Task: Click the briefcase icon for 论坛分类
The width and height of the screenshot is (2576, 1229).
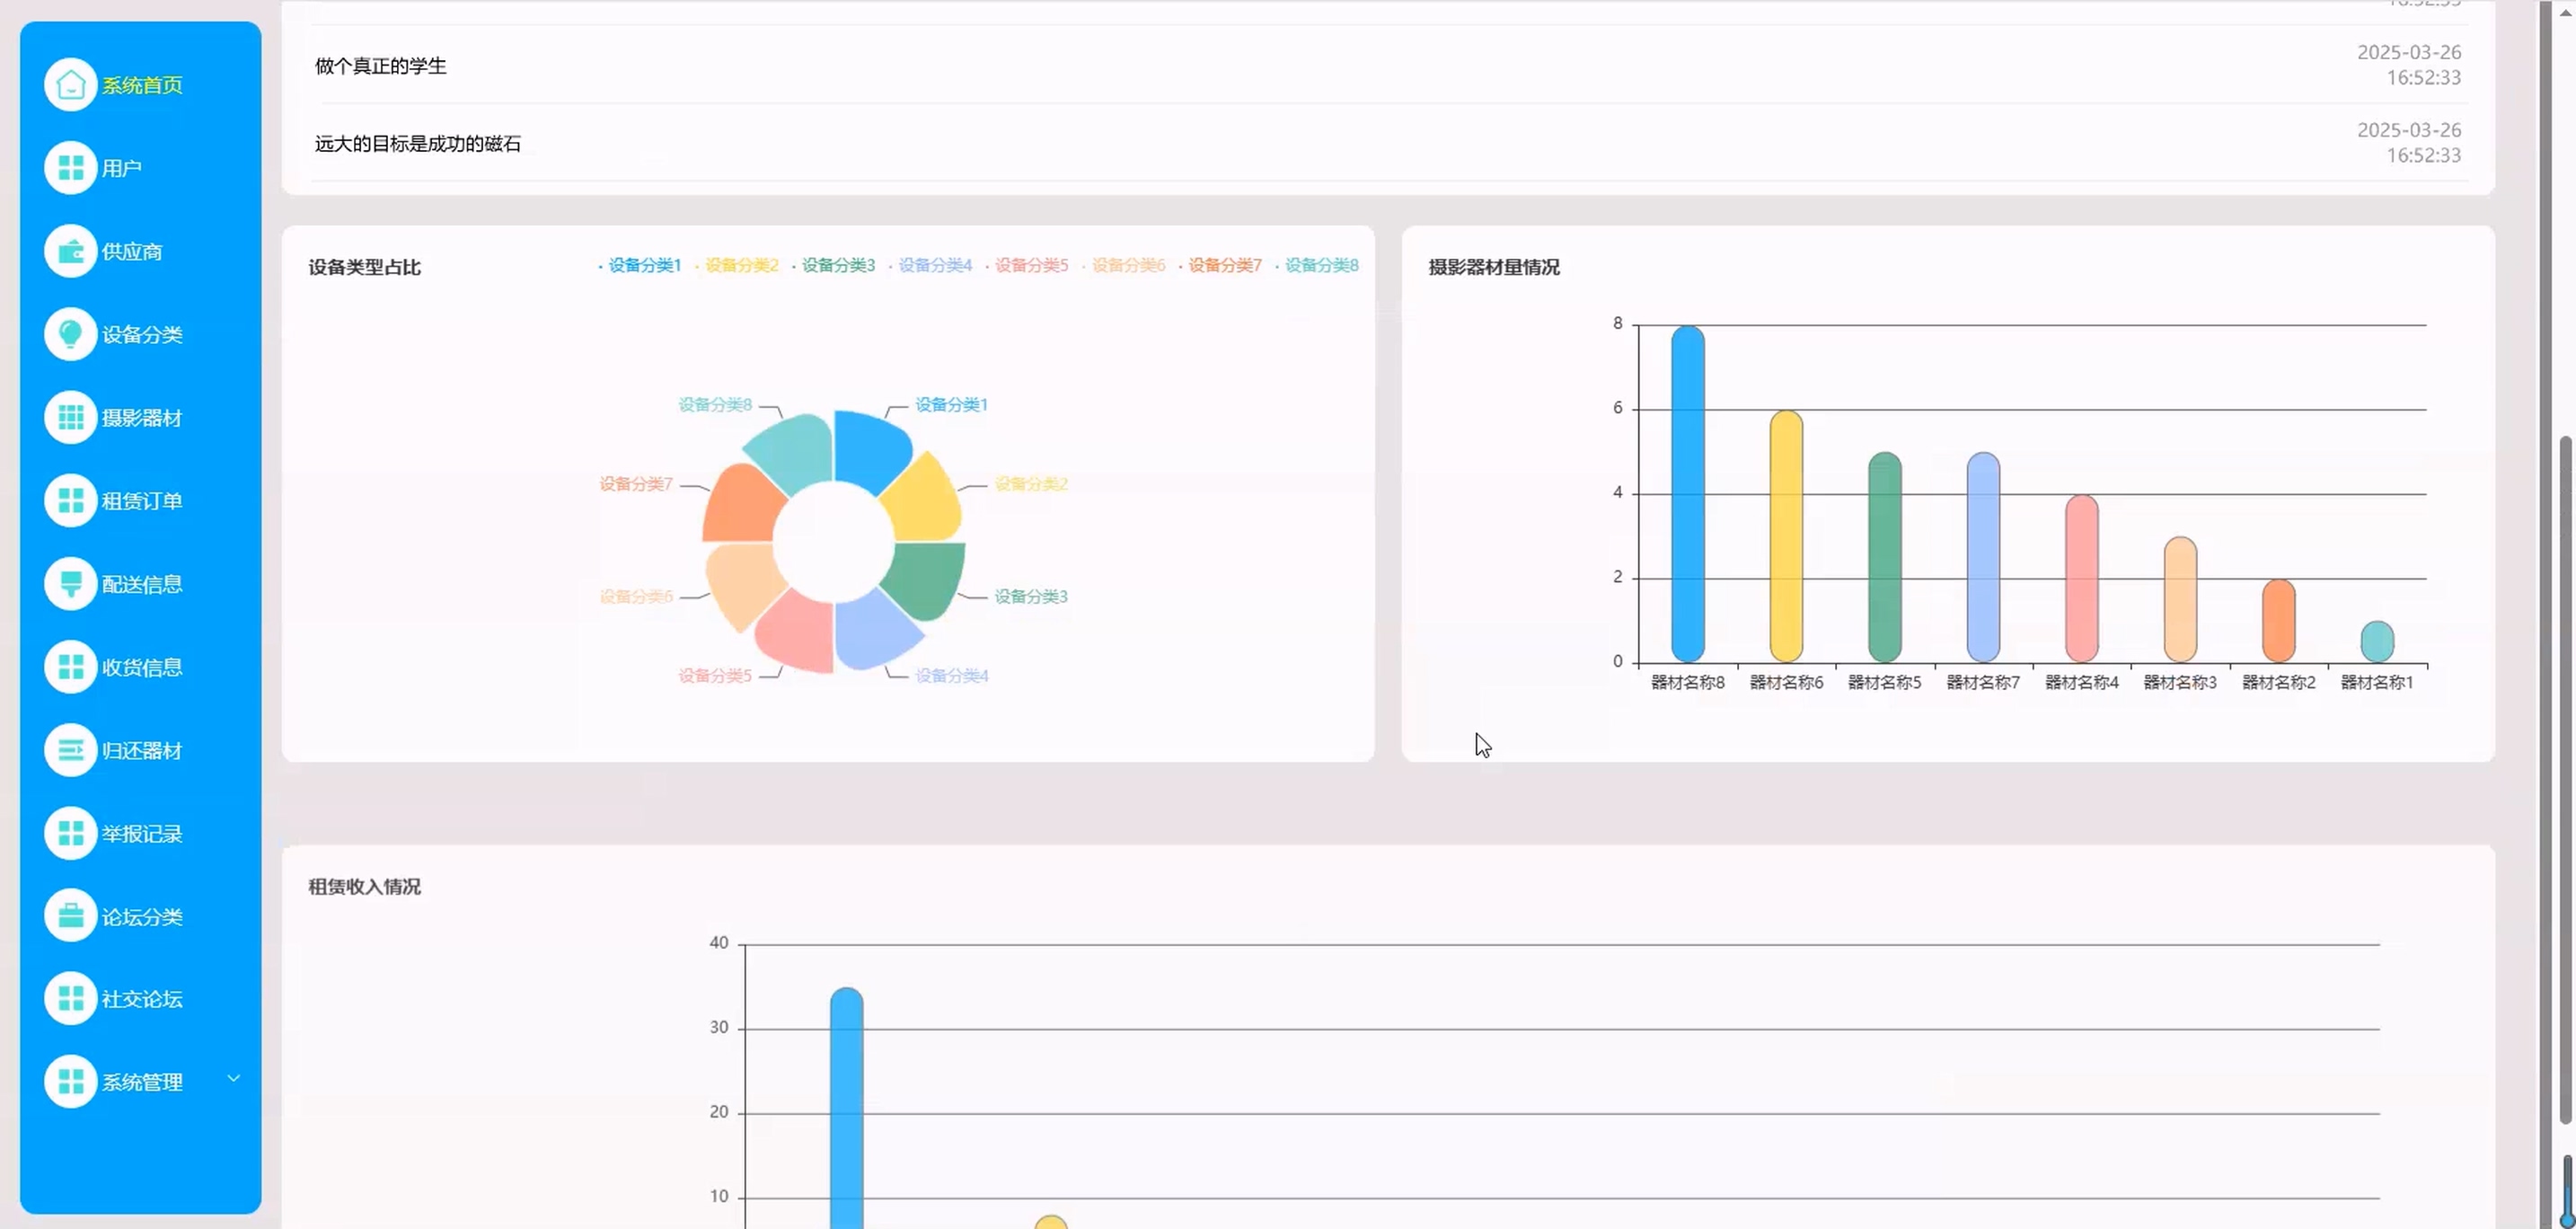Action: (x=70, y=916)
